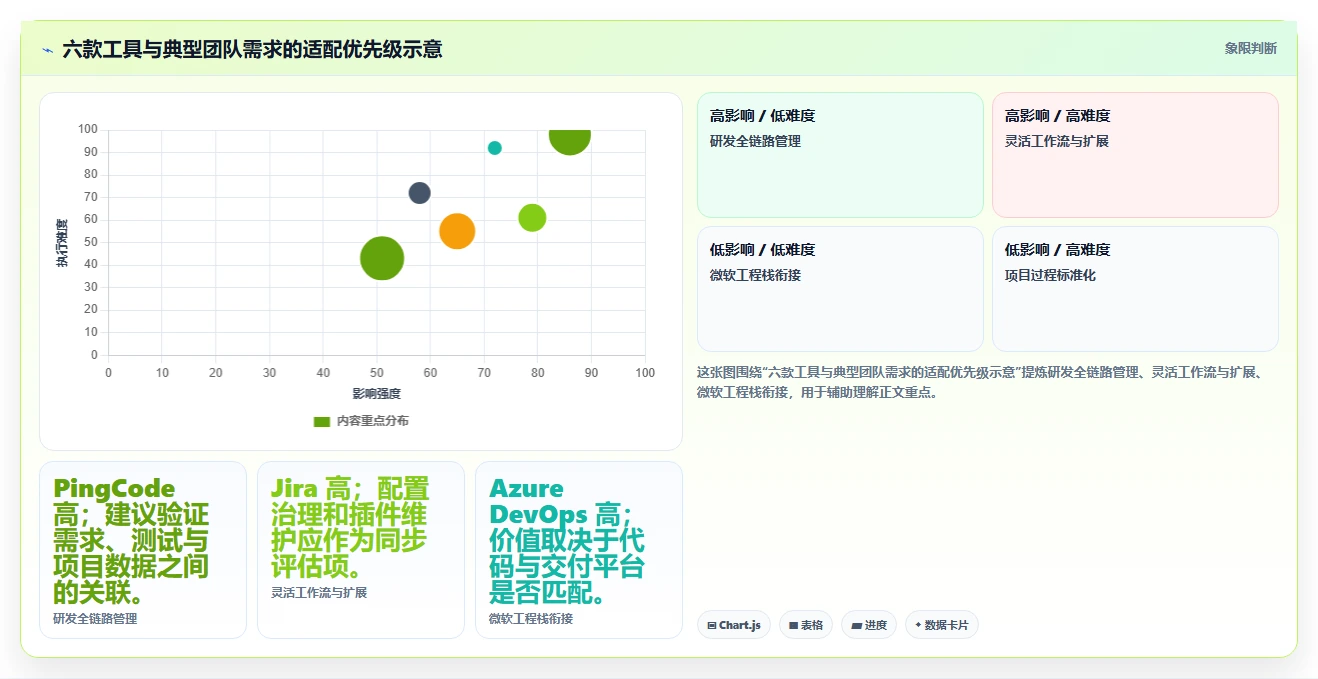1318x679 pixels.
Task: Click the diamond icon in 数据卡片 tag
Action: pyautogui.click(x=918, y=625)
